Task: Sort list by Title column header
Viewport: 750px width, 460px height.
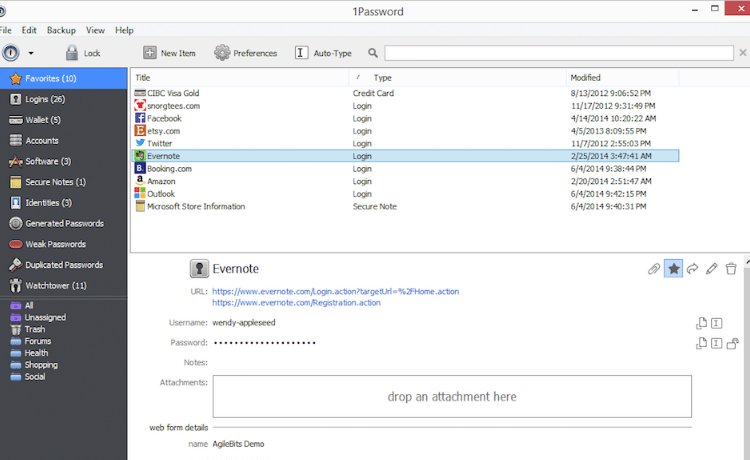Action: pos(241,77)
